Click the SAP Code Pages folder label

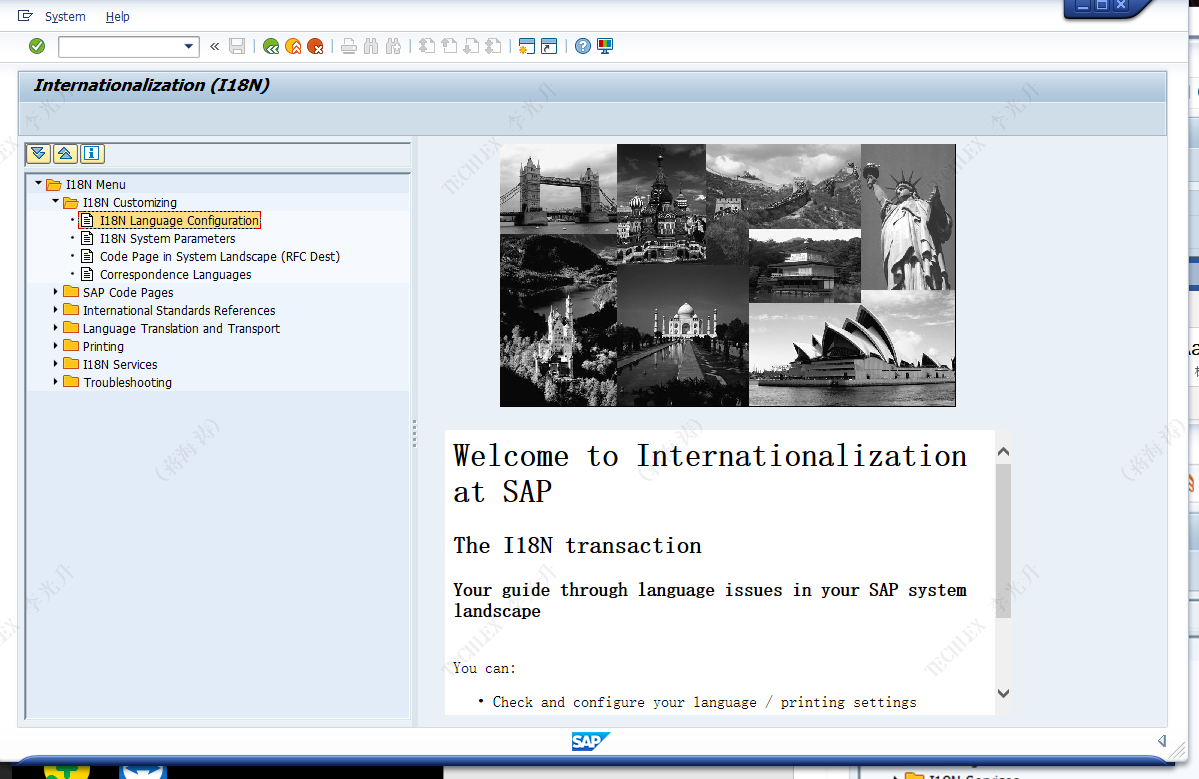click(x=128, y=292)
